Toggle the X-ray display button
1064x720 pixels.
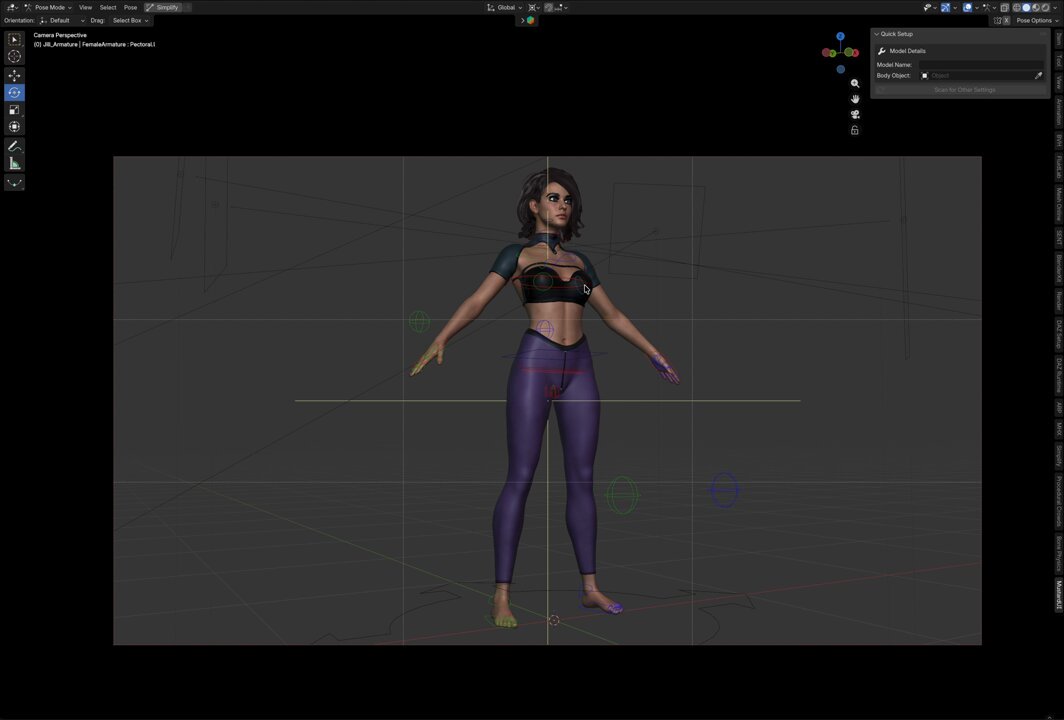[x=1004, y=7]
